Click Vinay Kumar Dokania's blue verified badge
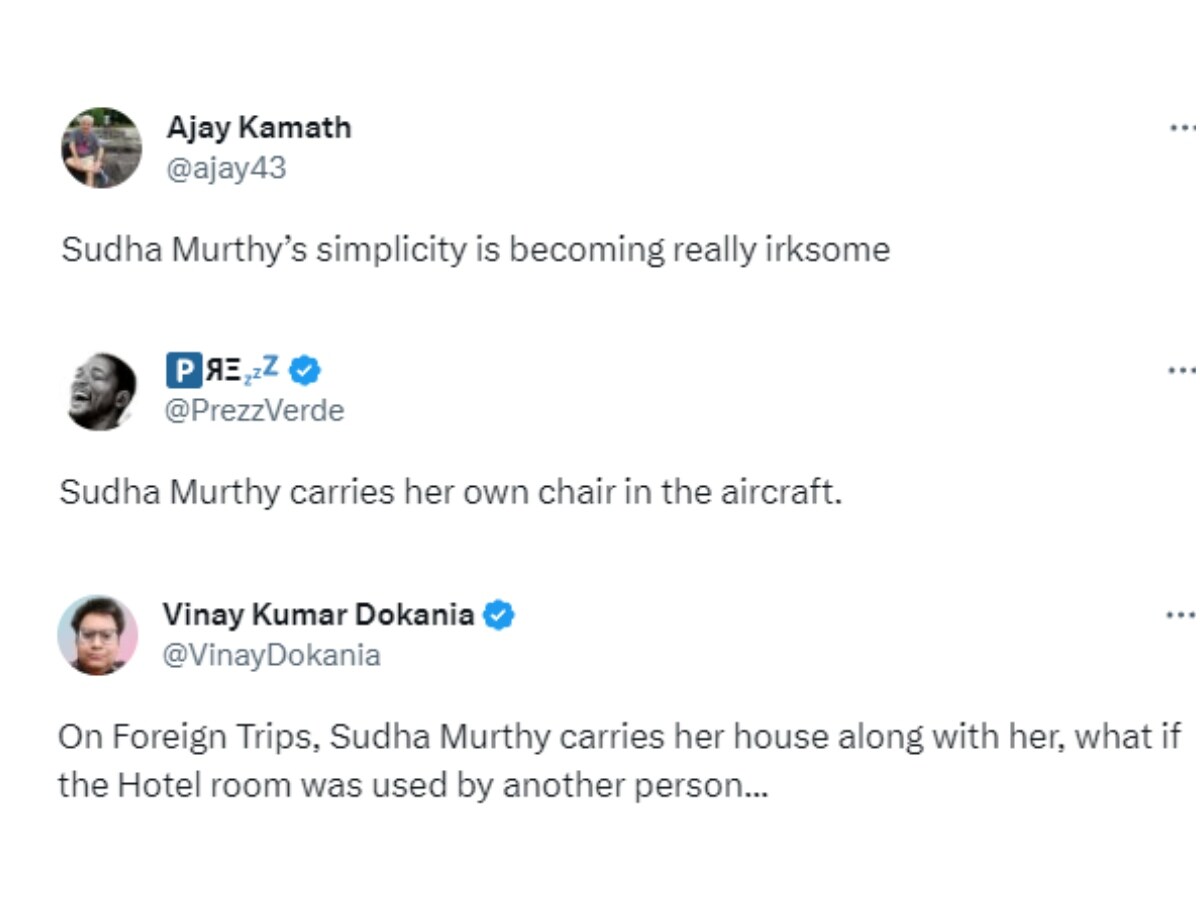Screen dimensions: 1200x900 pos(499,614)
